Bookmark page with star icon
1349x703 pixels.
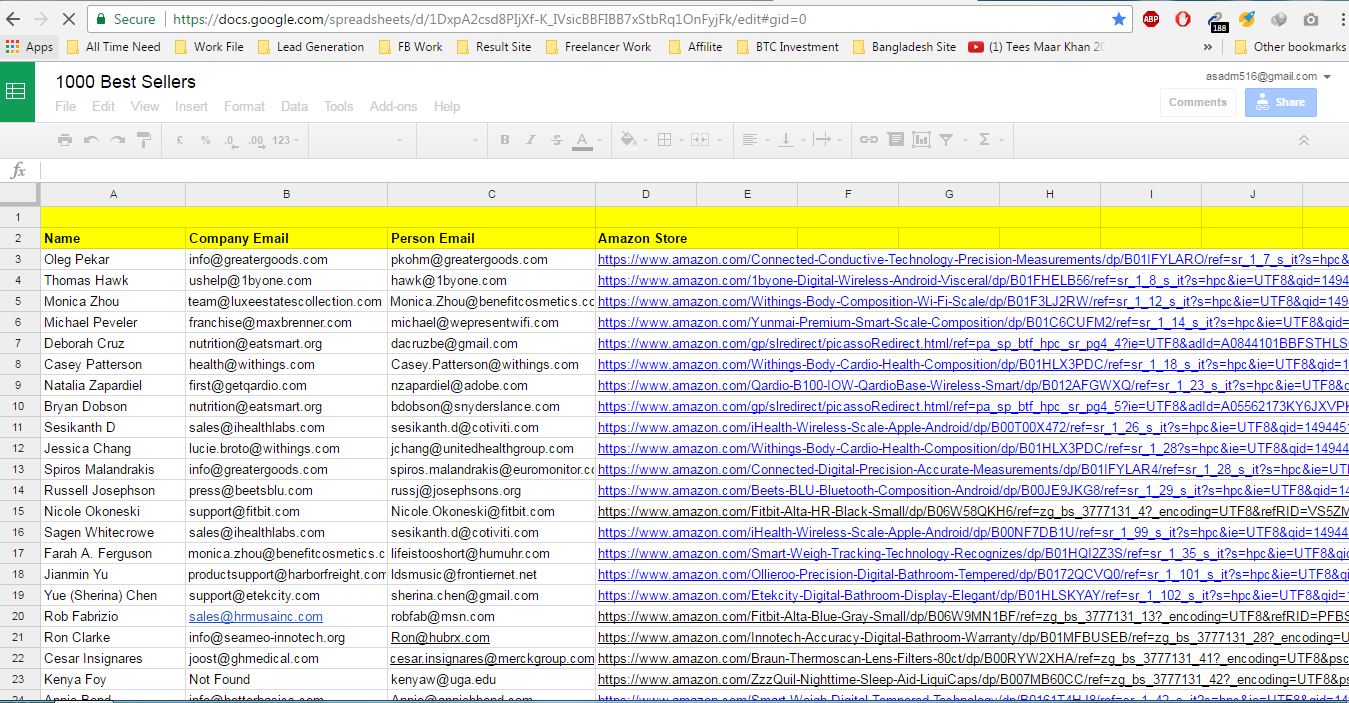pyautogui.click(x=1118, y=19)
